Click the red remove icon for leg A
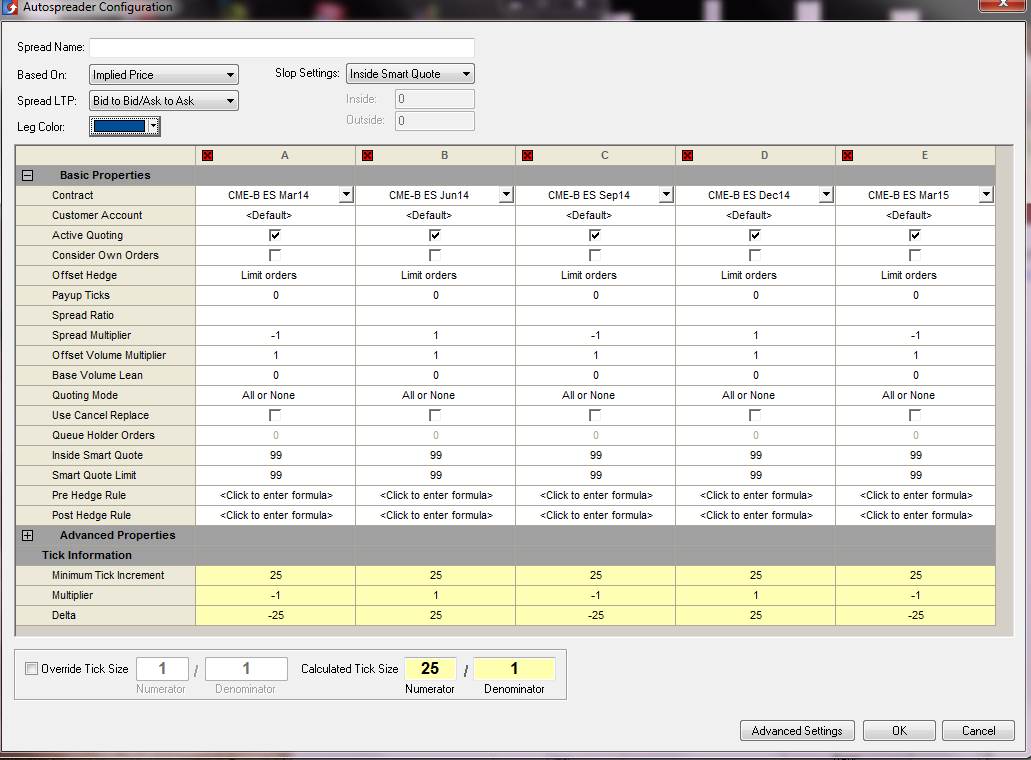Viewport: 1031px width, 760px height. (208, 156)
